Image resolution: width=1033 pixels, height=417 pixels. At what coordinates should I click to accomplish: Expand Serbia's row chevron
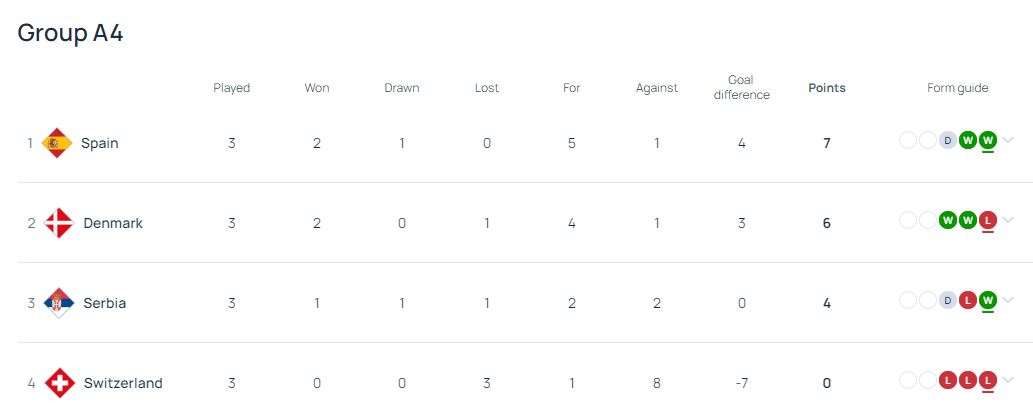click(x=1008, y=300)
